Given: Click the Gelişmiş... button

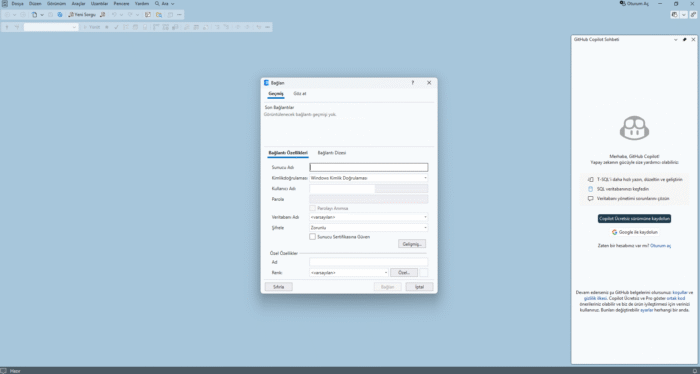Looking at the screenshot, I should [412, 244].
